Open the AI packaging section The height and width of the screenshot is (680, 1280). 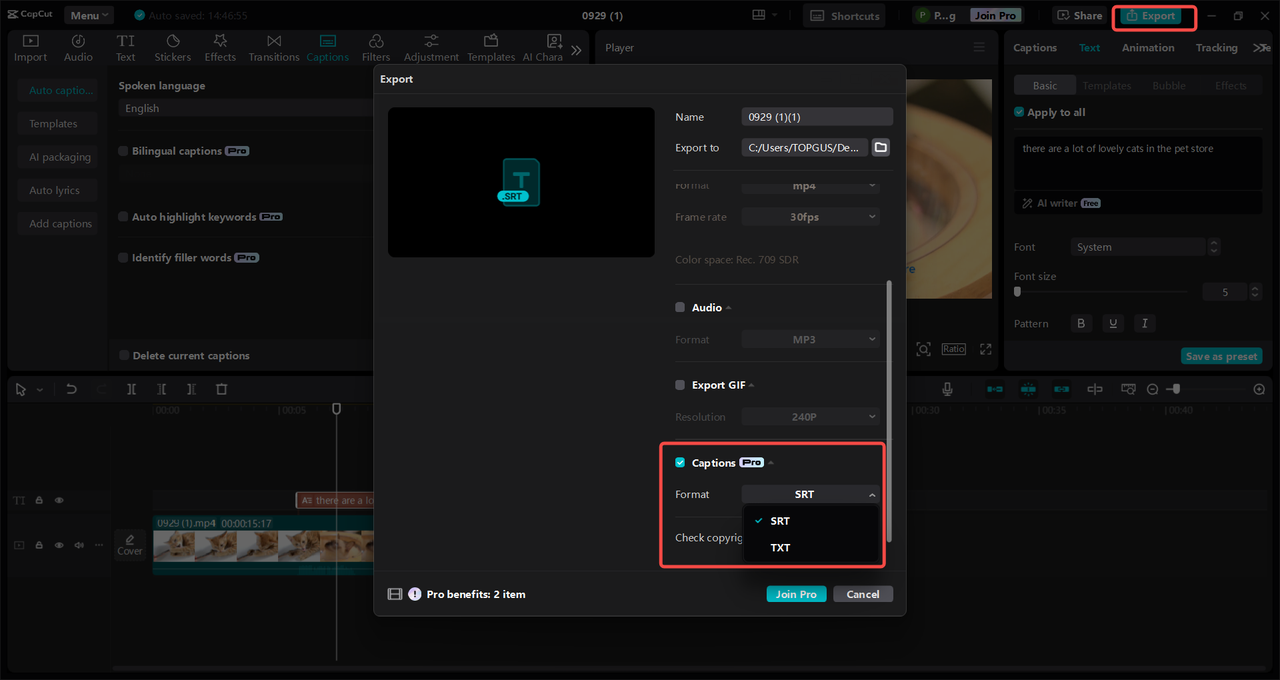[x=60, y=157]
